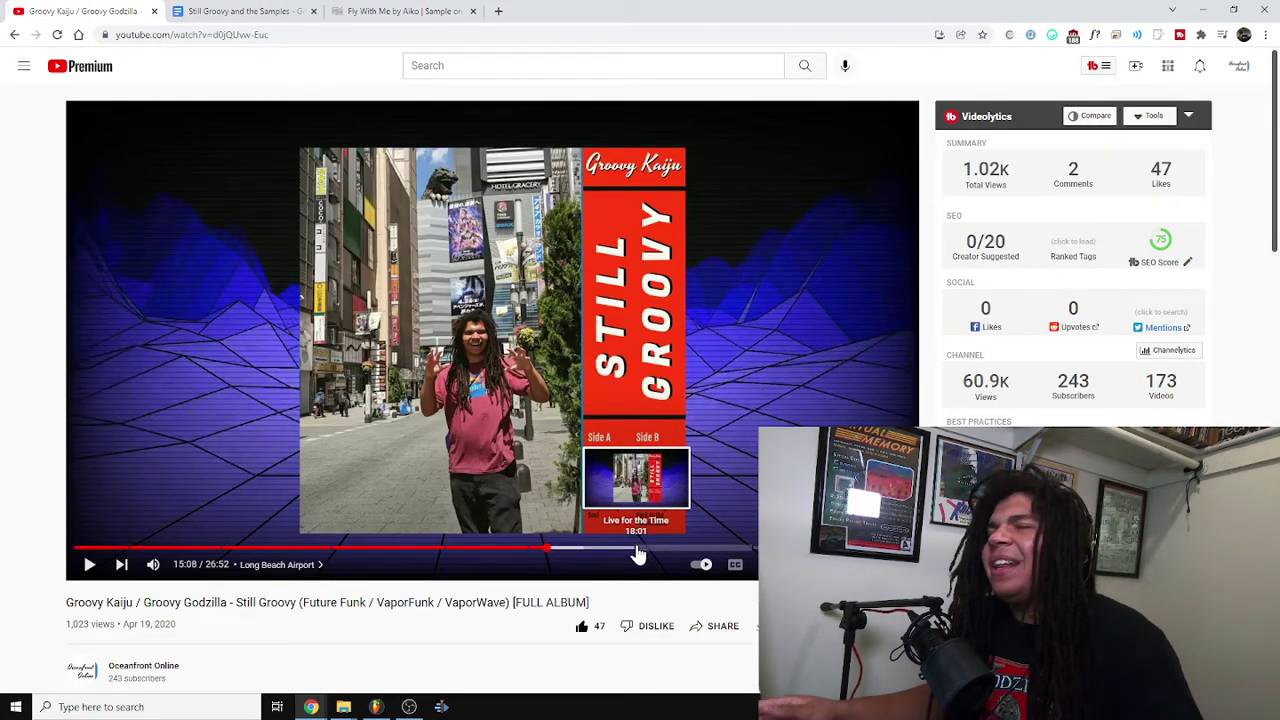Open the tab search dropdown arrow

point(1172,10)
